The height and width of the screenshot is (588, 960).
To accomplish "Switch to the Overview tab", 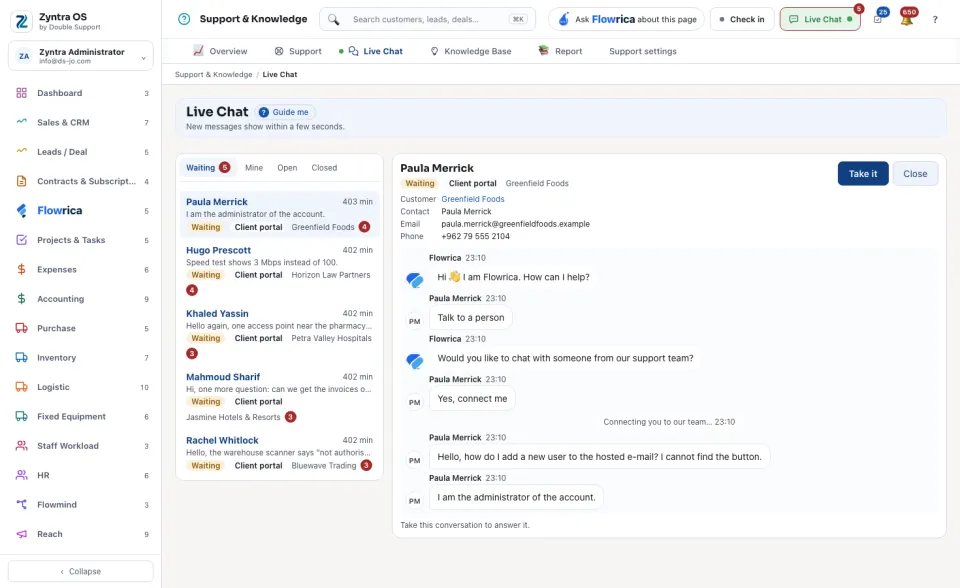I will click(220, 51).
